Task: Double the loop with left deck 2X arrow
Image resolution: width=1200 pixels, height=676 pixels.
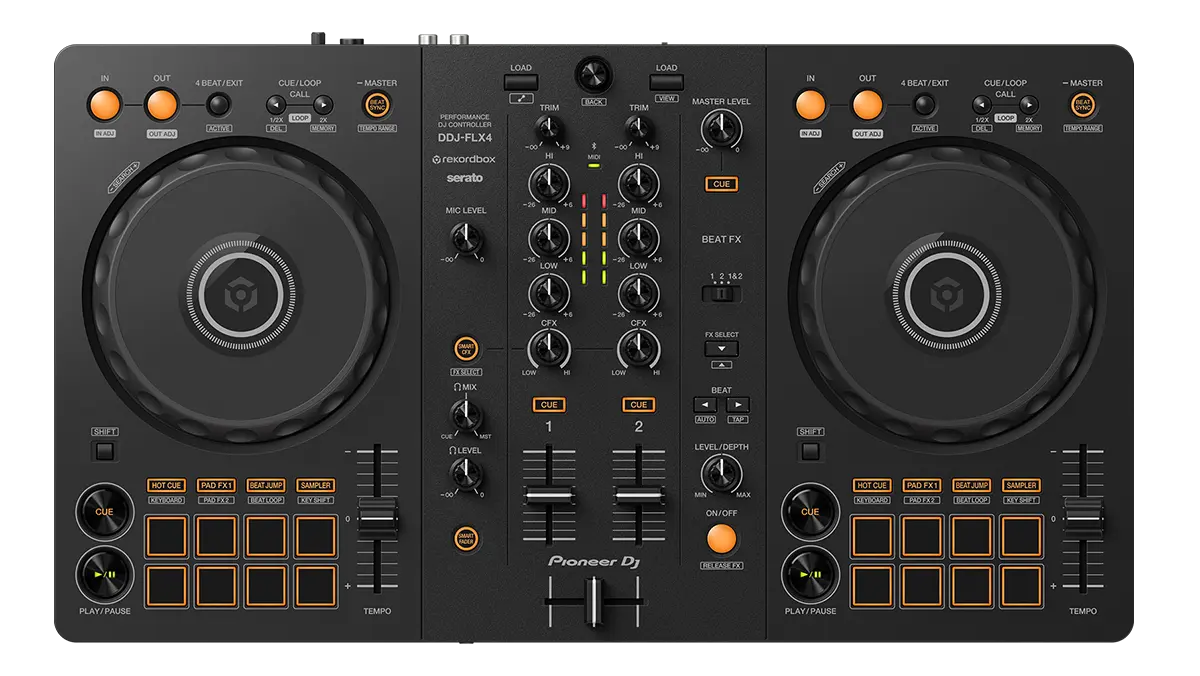Action: 322,104
